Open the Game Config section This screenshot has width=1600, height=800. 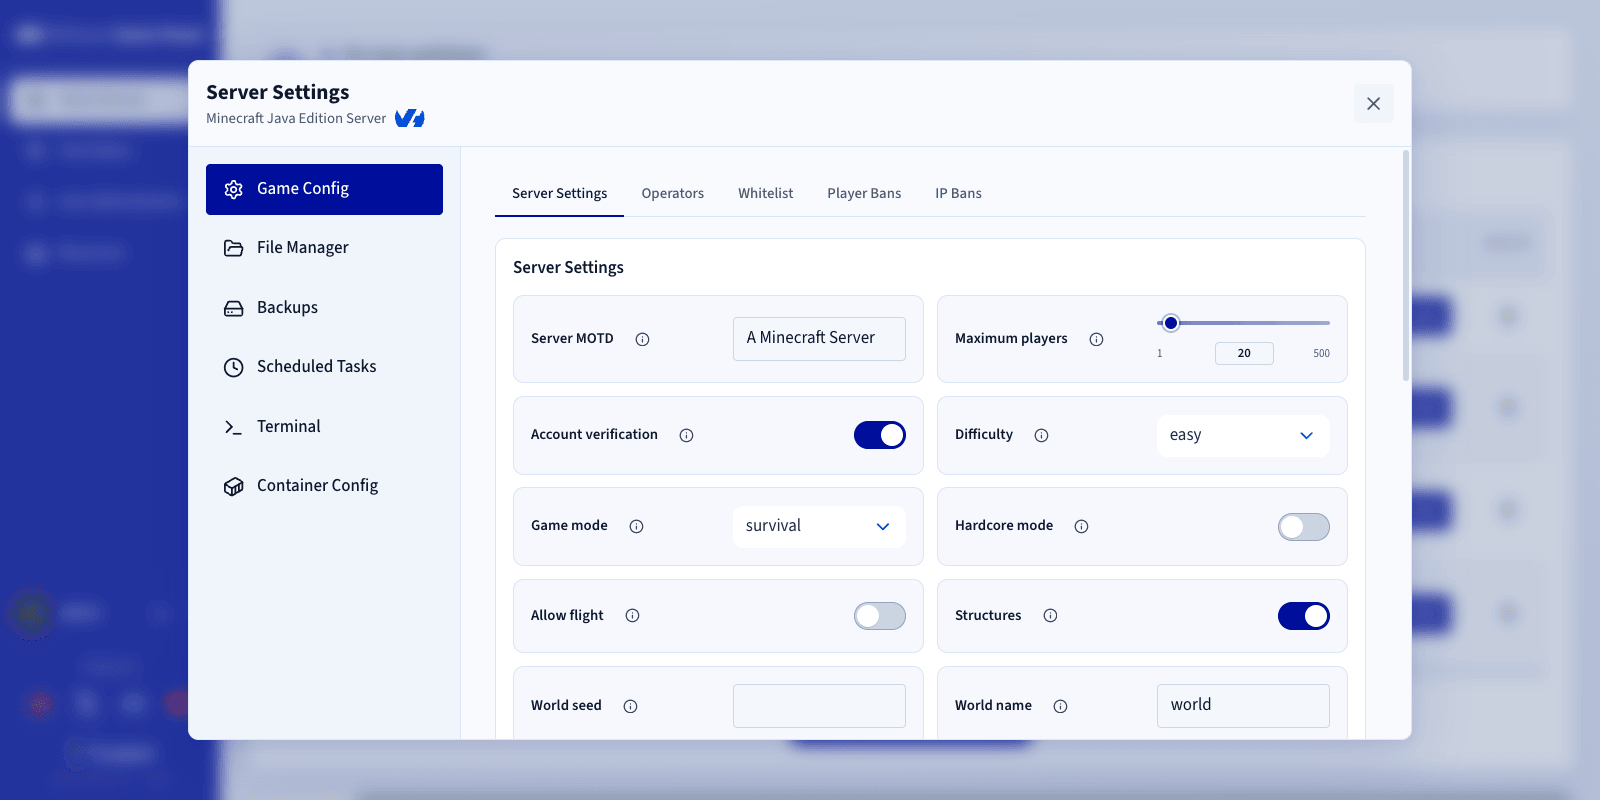point(324,189)
